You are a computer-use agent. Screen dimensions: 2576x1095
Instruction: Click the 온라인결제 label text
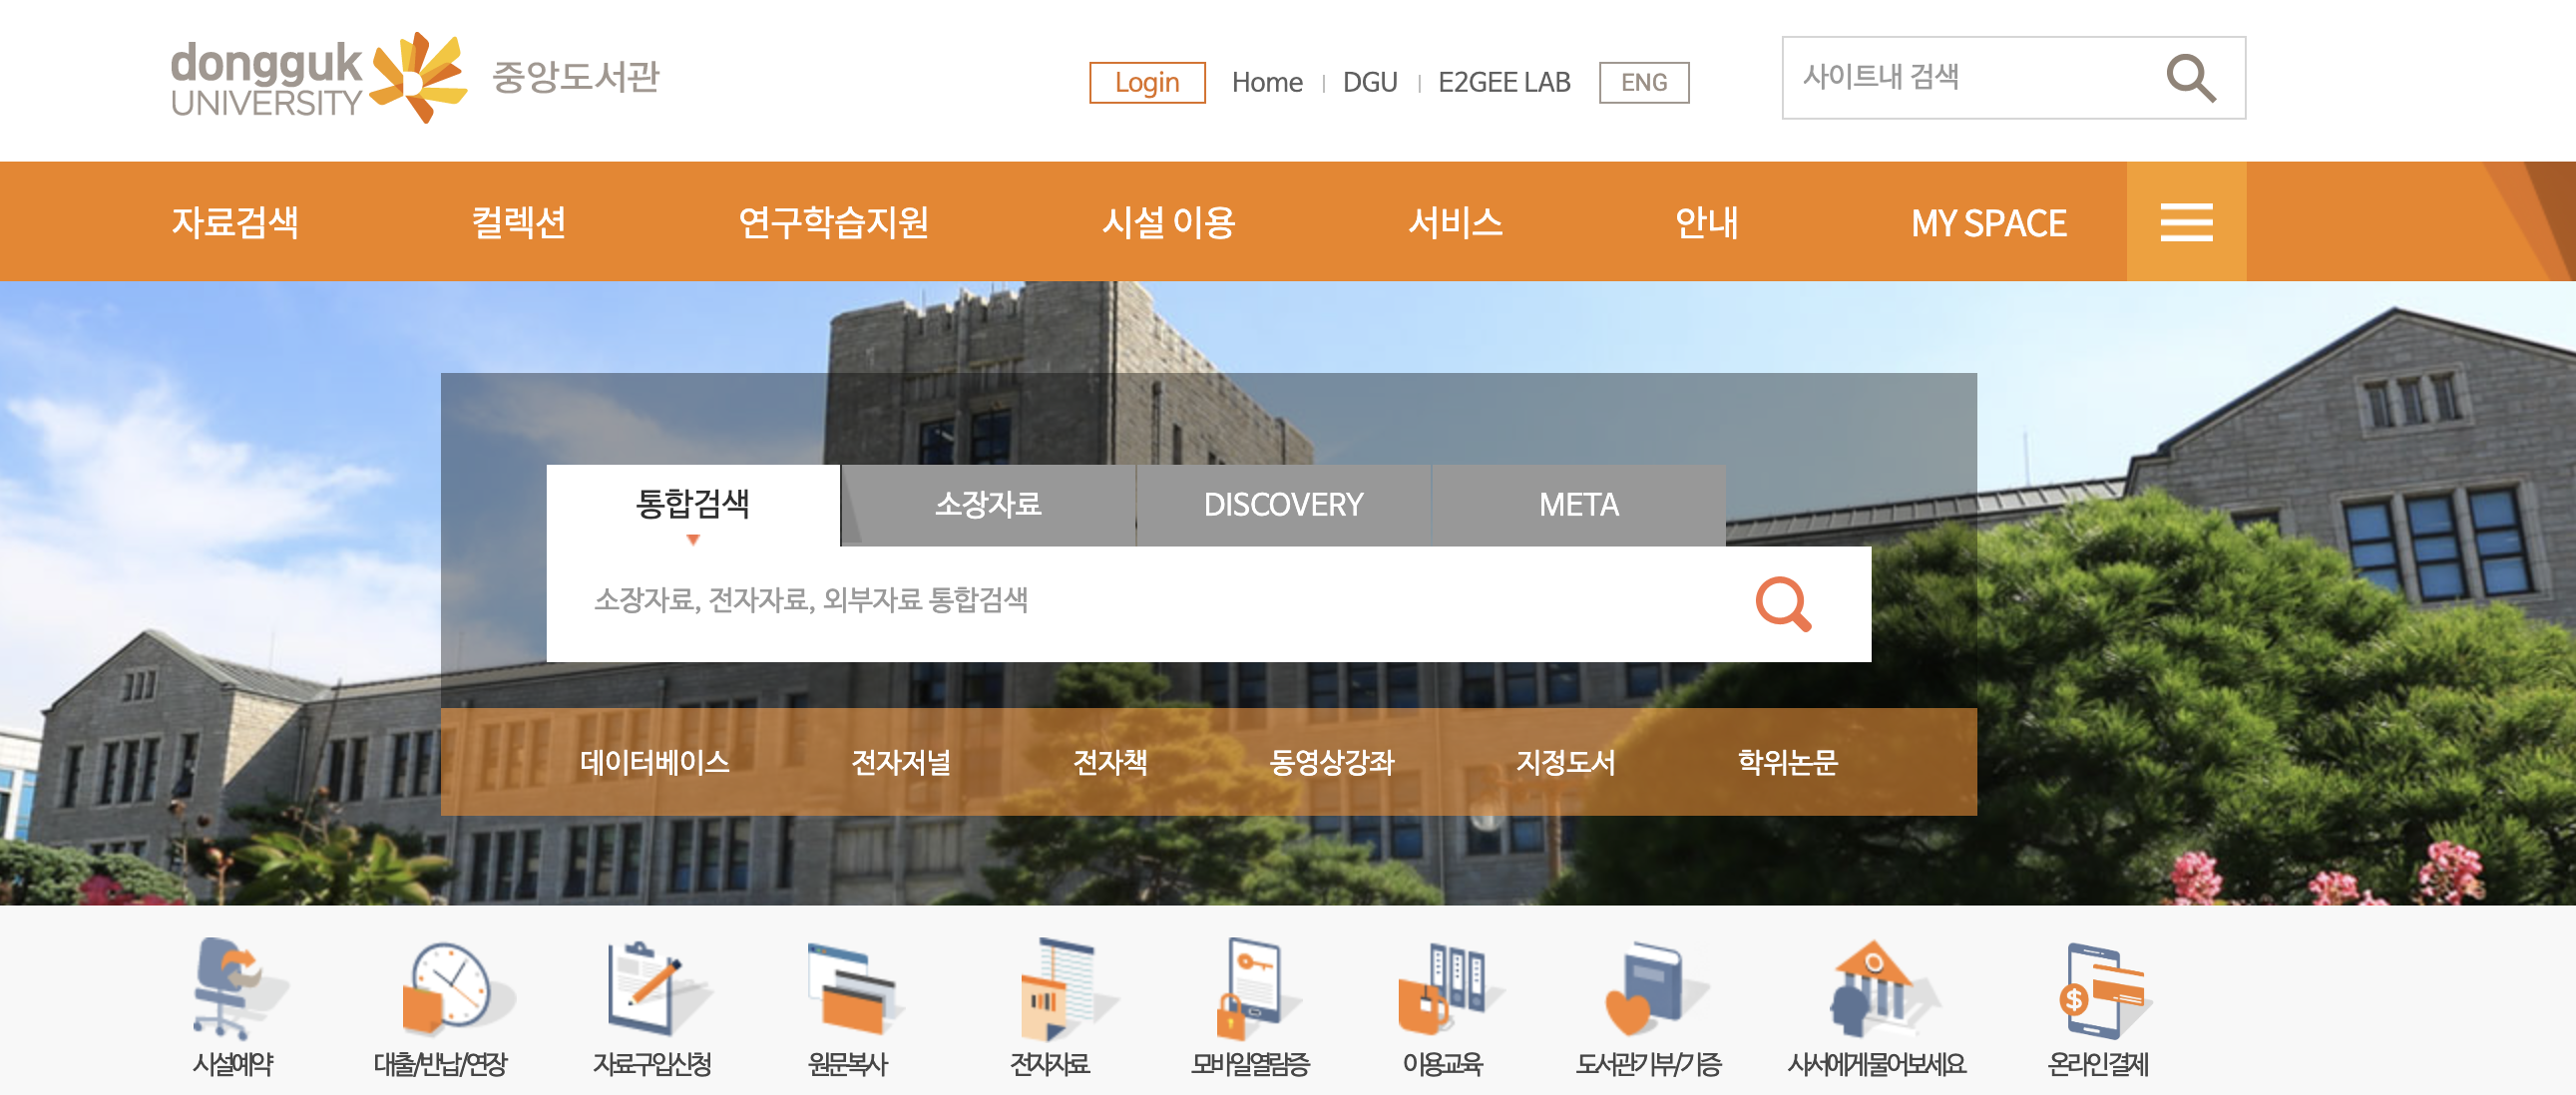pos(2098,1064)
